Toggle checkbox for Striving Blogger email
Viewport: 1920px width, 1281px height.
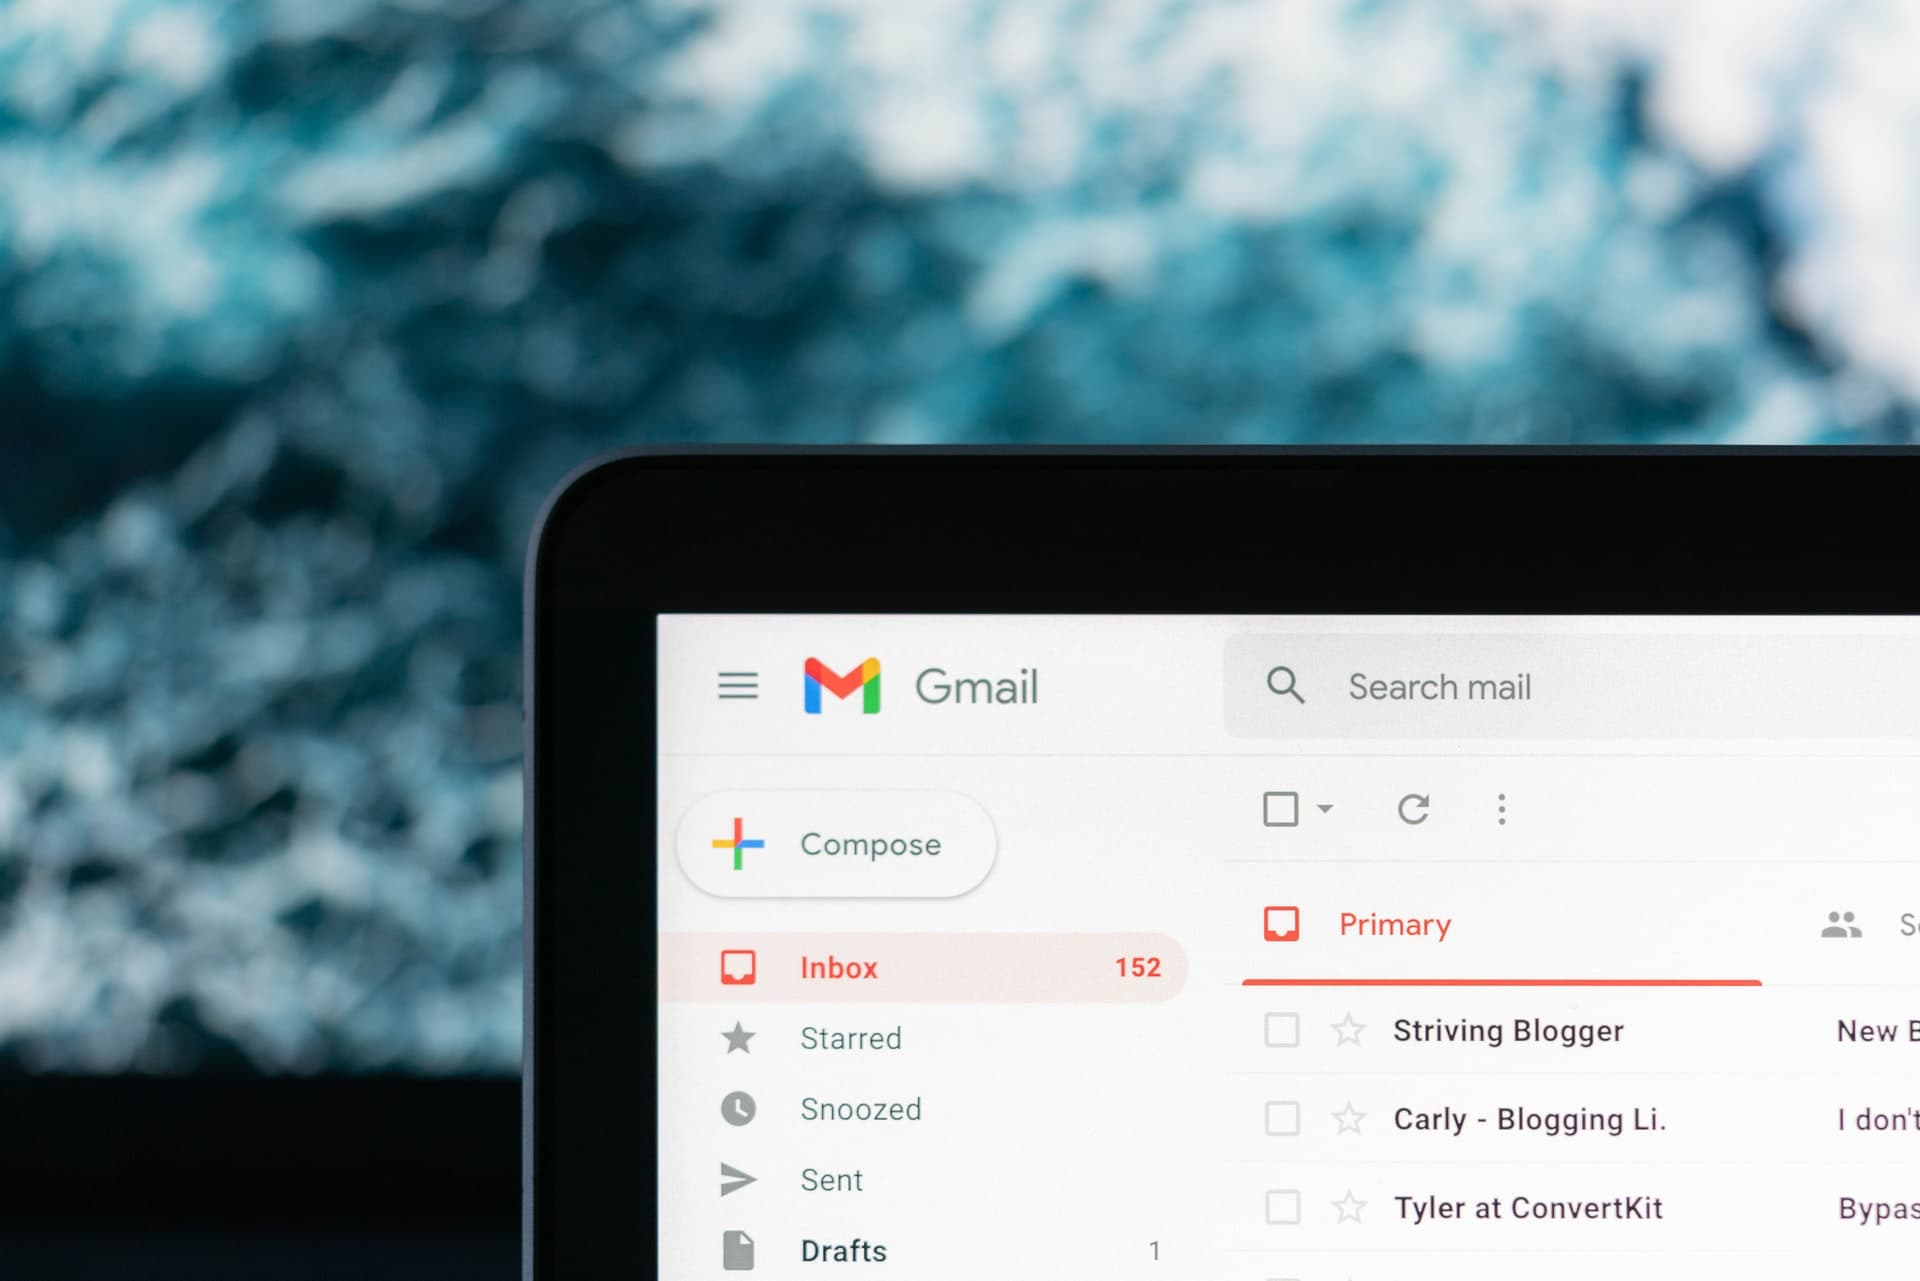(1280, 1029)
